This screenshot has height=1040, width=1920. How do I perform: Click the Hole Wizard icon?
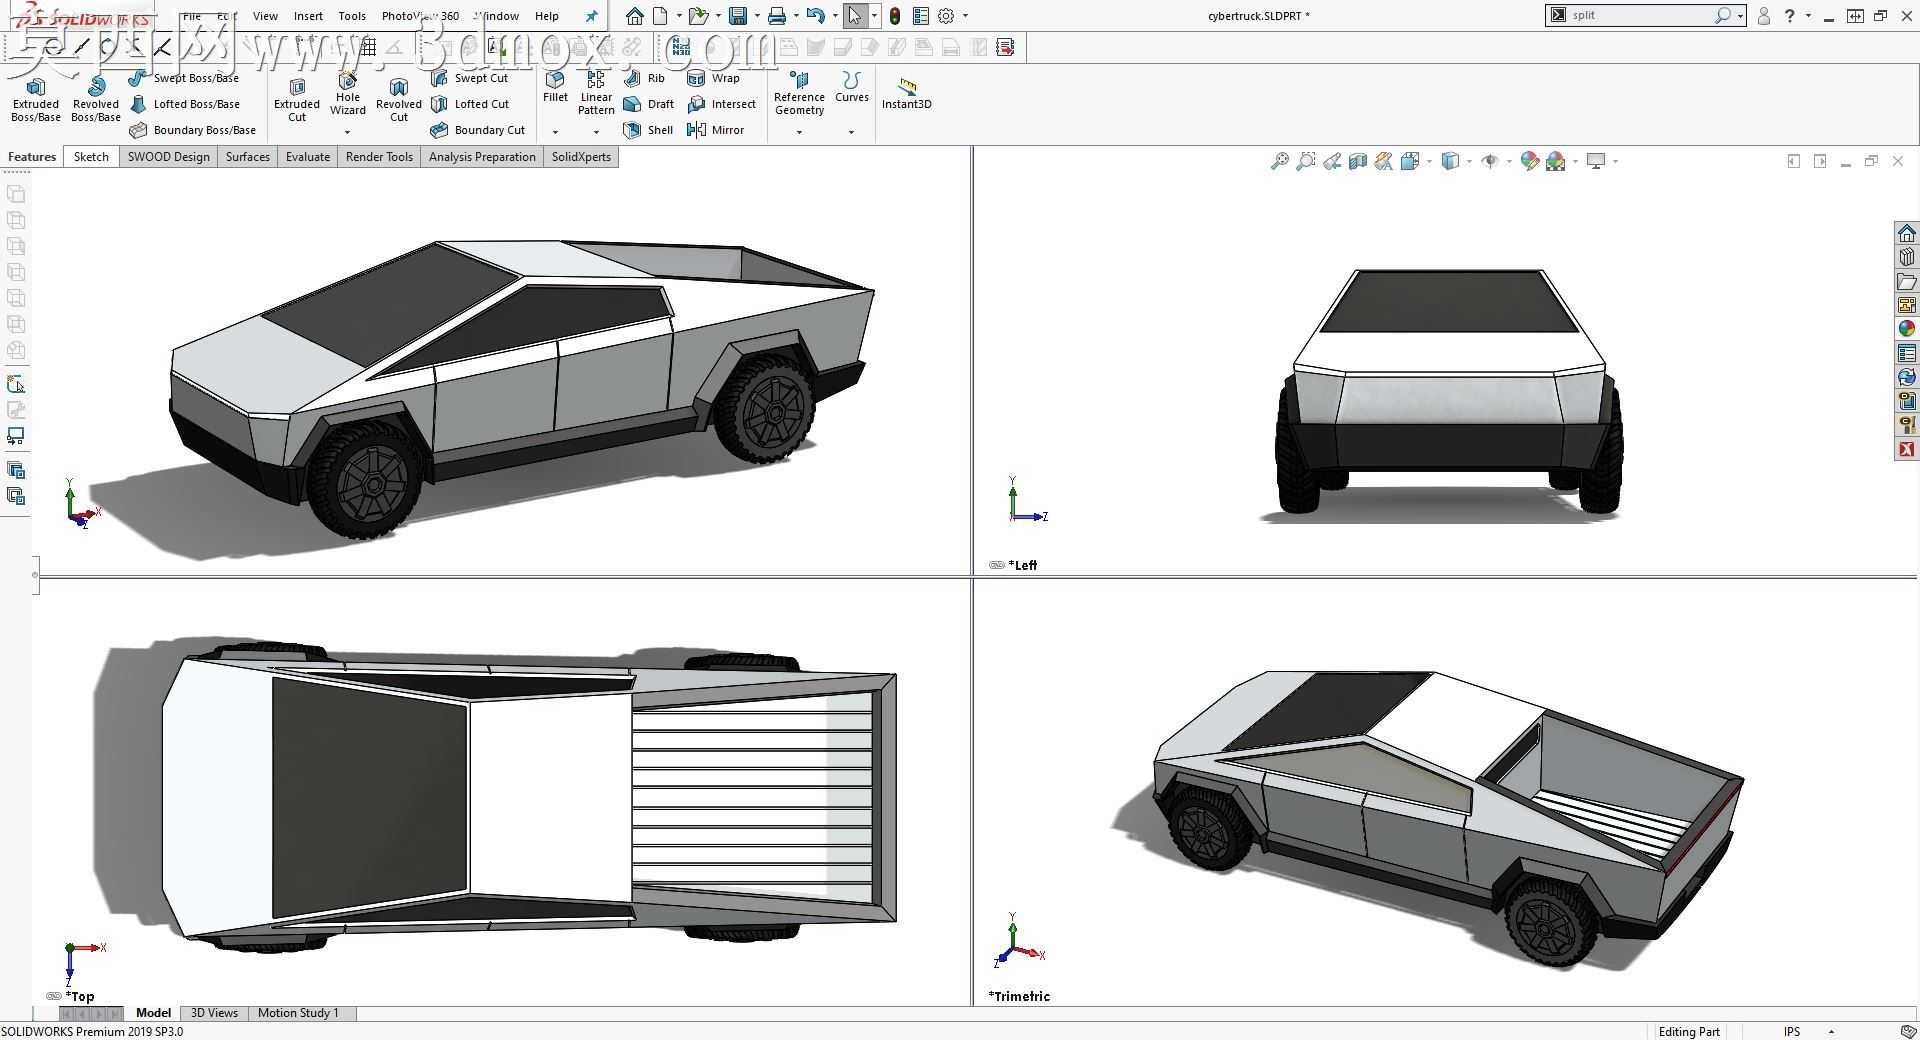point(348,94)
